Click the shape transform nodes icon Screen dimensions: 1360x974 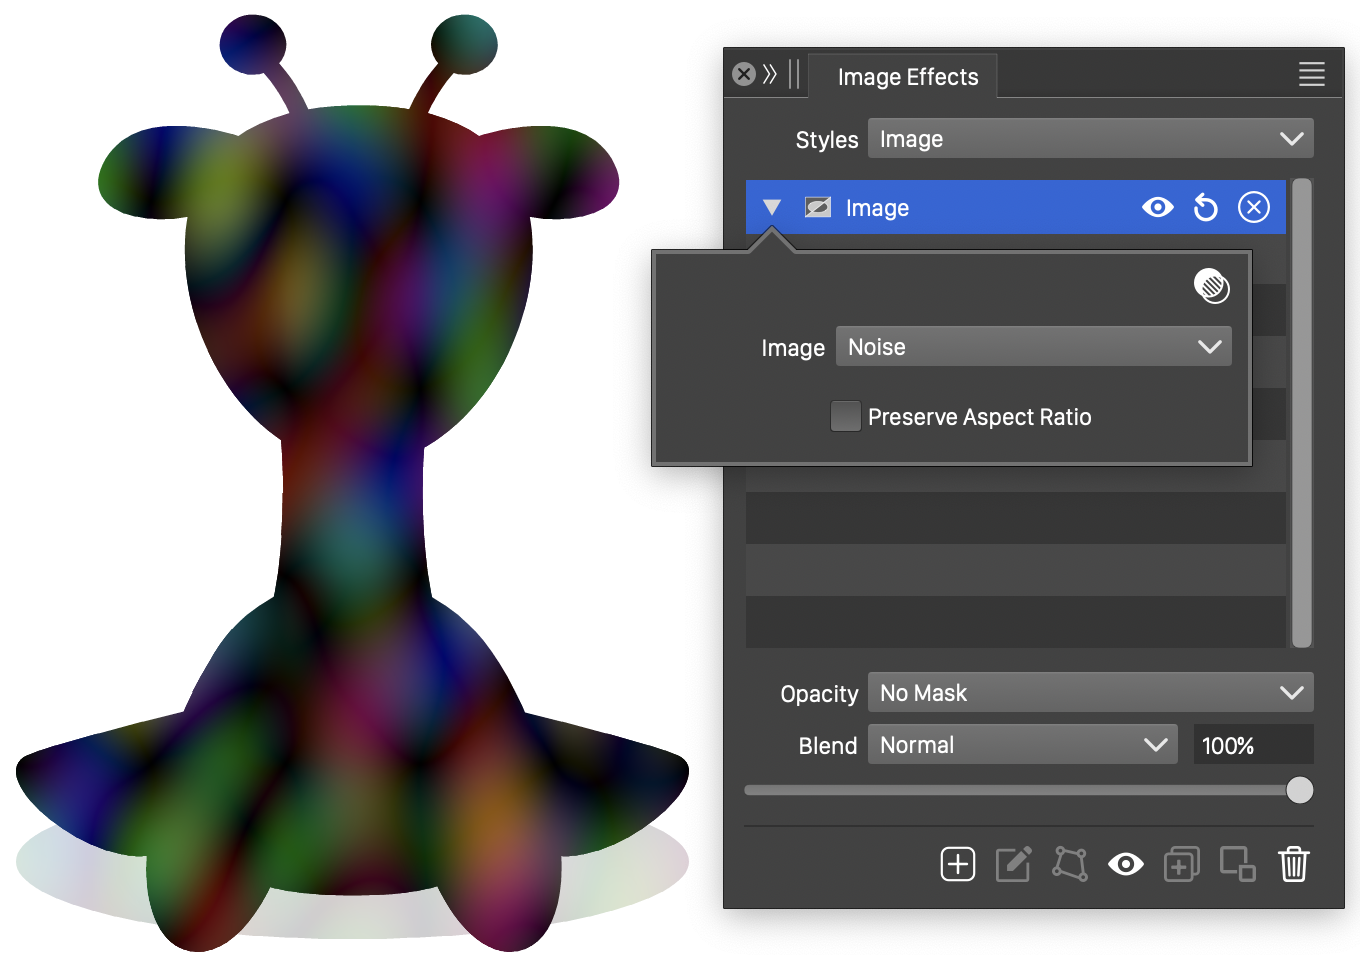coord(1069,864)
